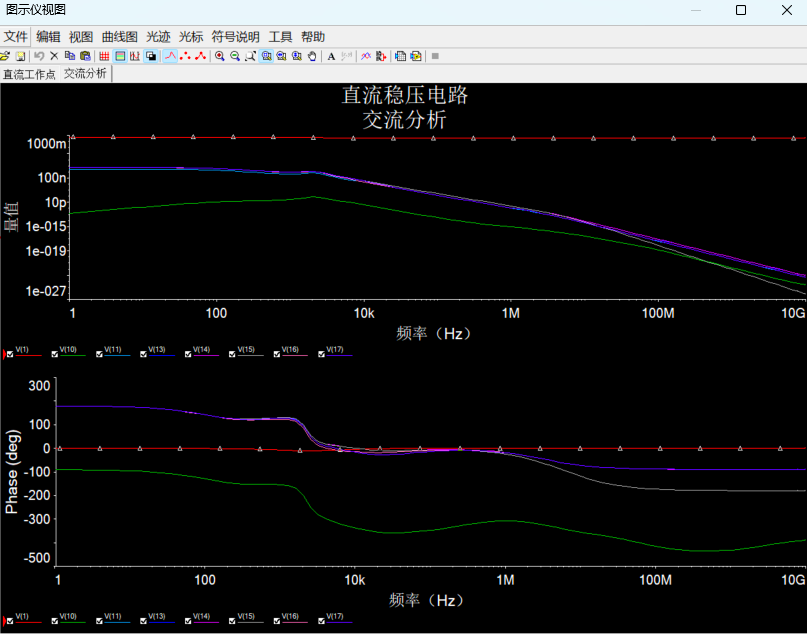Image resolution: width=807 pixels, height=634 pixels.
Task: Select the Show Symbols only icon
Action: 185,56
